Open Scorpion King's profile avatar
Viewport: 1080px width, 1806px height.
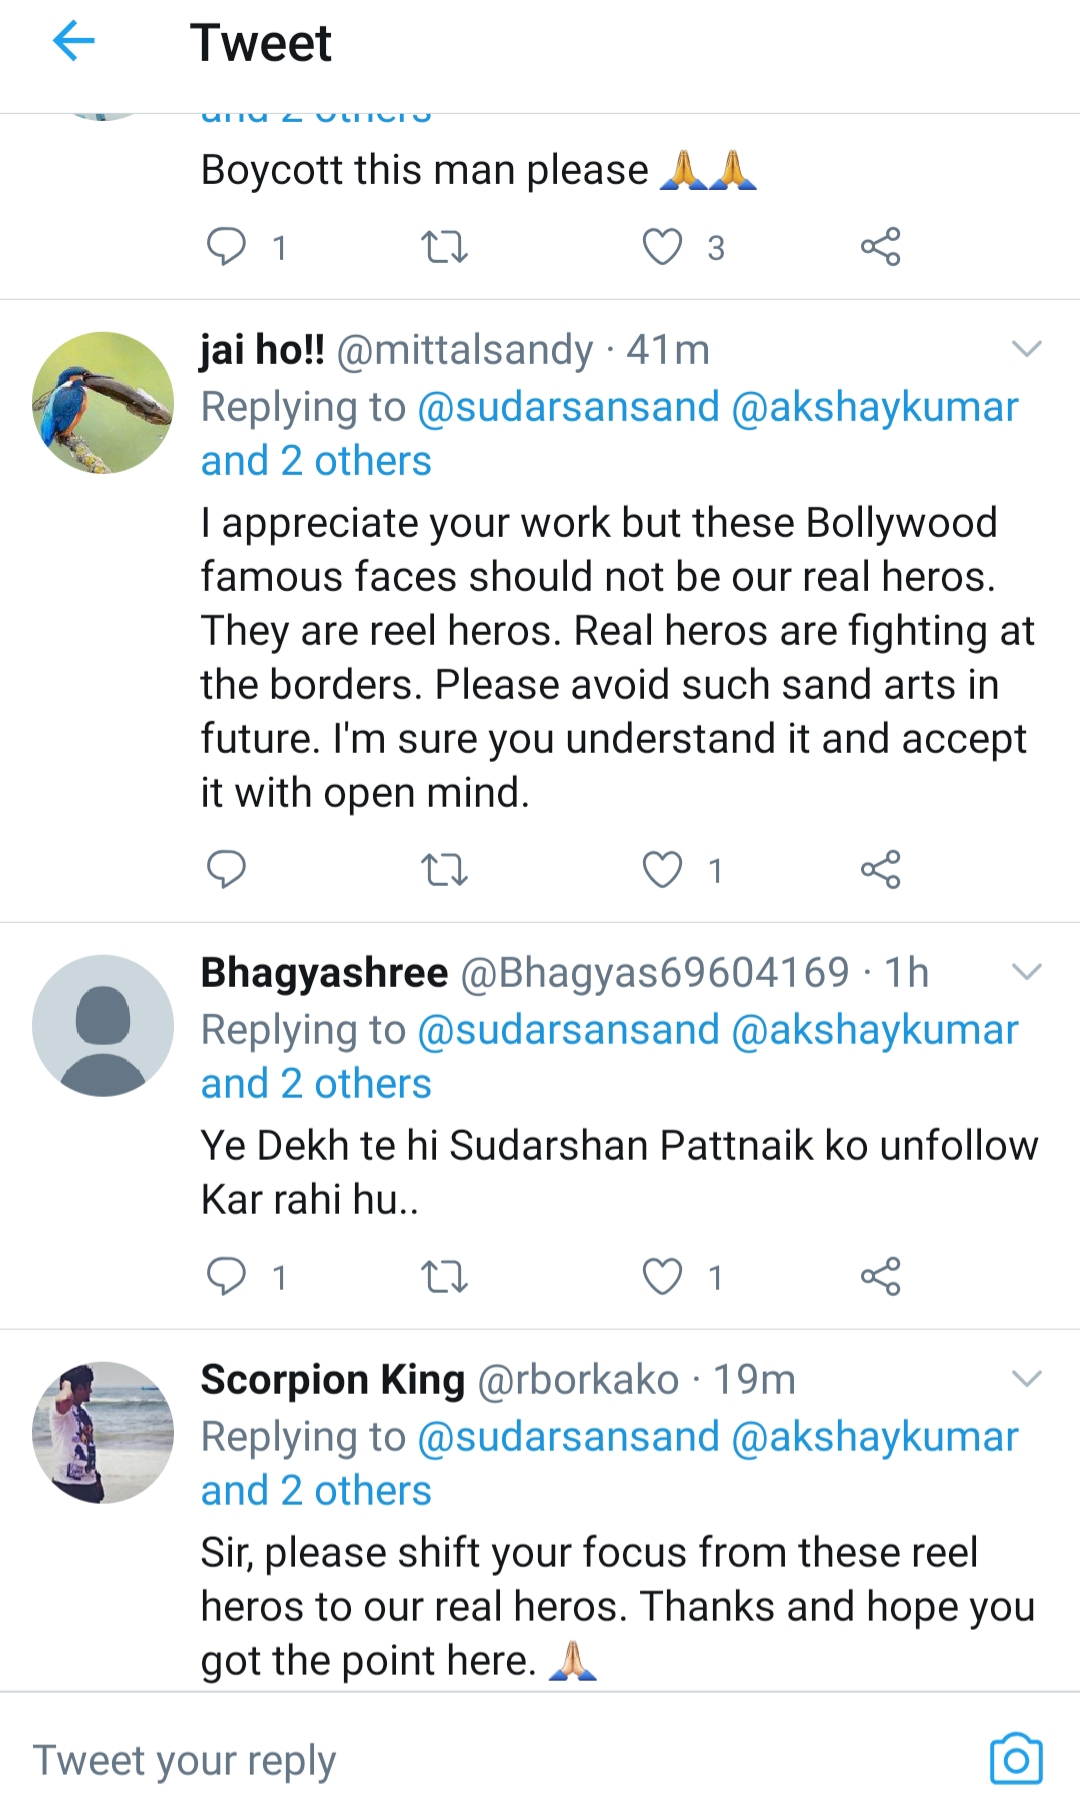coord(103,1432)
